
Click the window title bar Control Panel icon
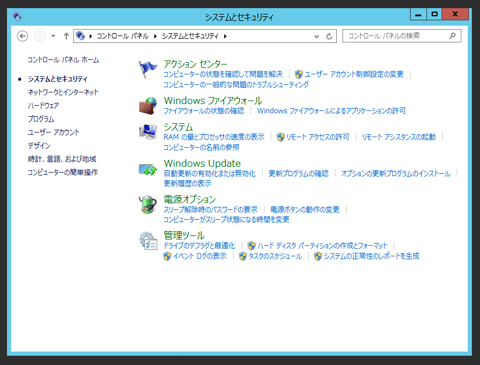pos(17,16)
